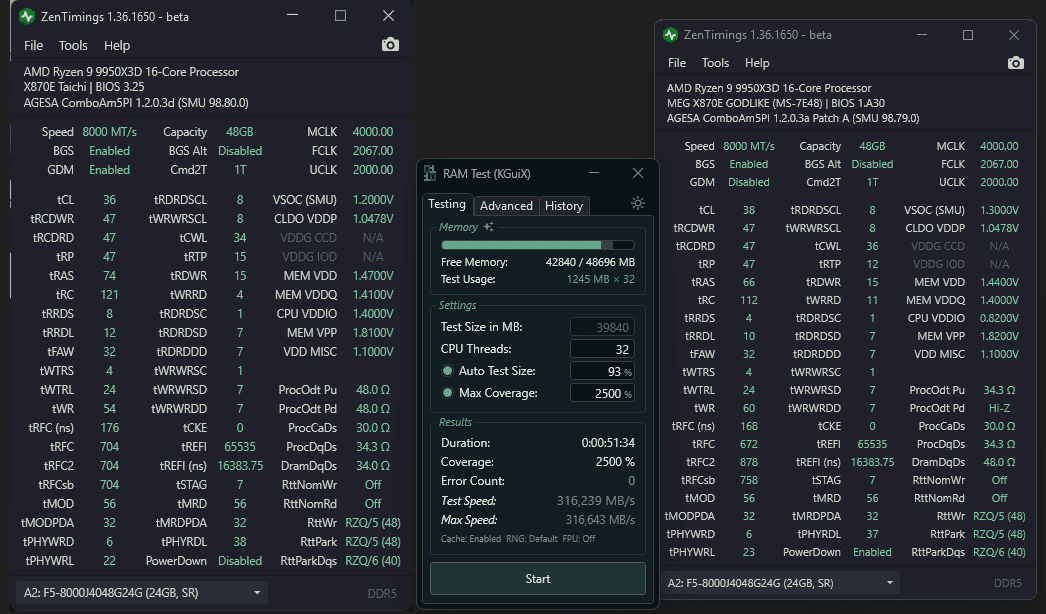Open DIMM slot dropdown in left ZenTimings window
The image size is (1046, 614).
coord(142,593)
